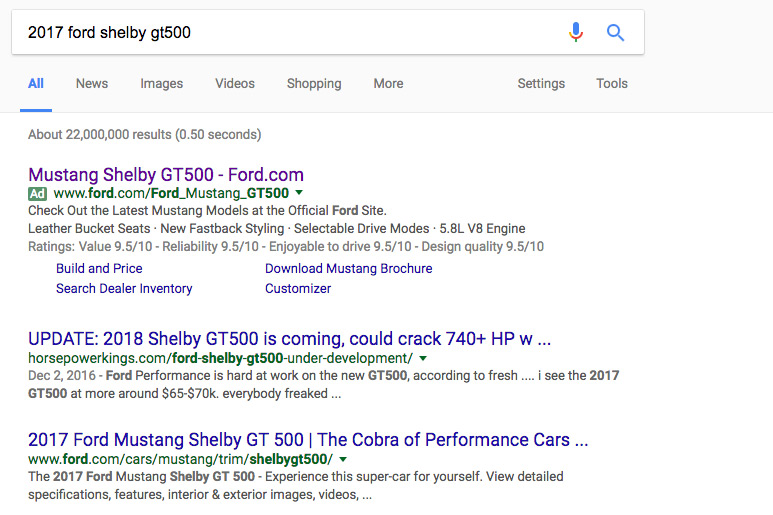773x515 pixels.
Task: Select the Shopping tab
Action: [x=314, y=84]
